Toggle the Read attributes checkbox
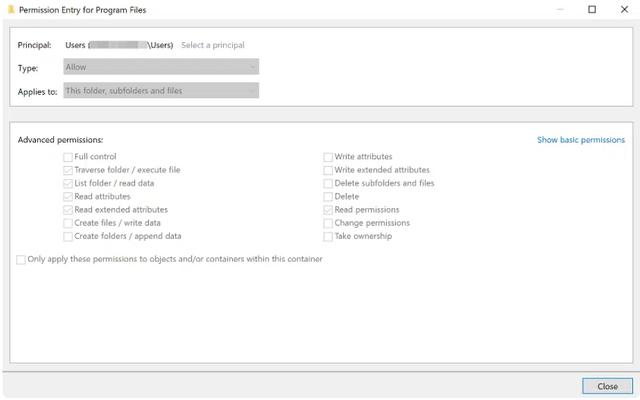Image resolution: width=640 pixels, height=400 pixels. coord(68,197)
